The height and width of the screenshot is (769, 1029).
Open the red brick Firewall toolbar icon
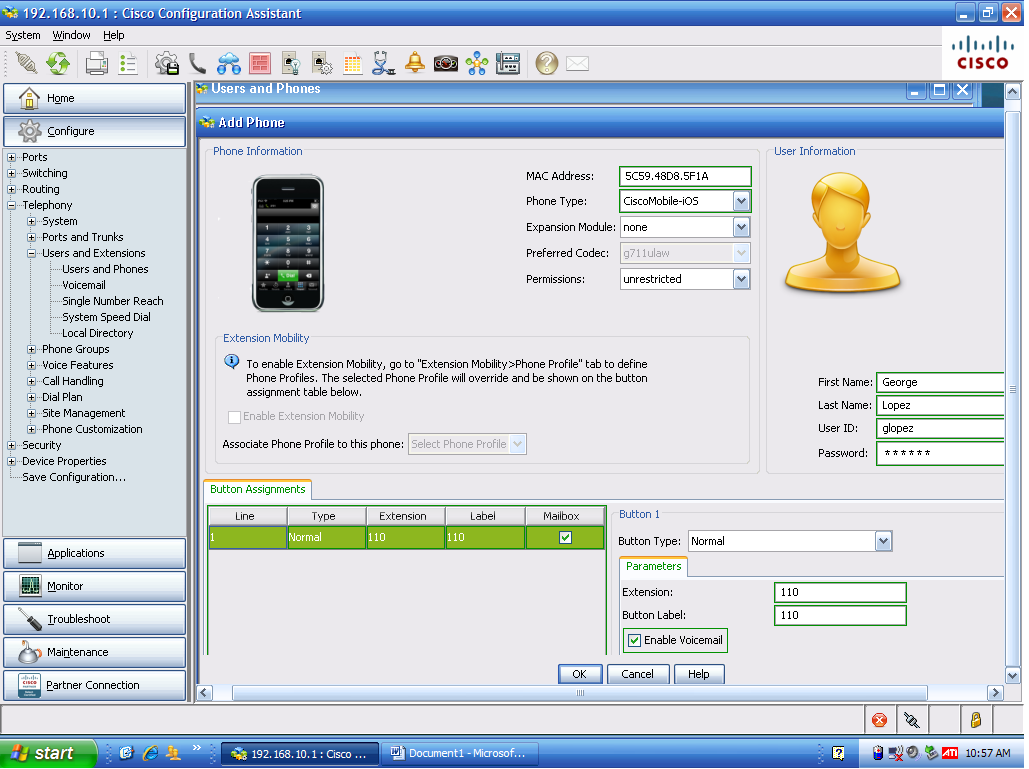260,64
